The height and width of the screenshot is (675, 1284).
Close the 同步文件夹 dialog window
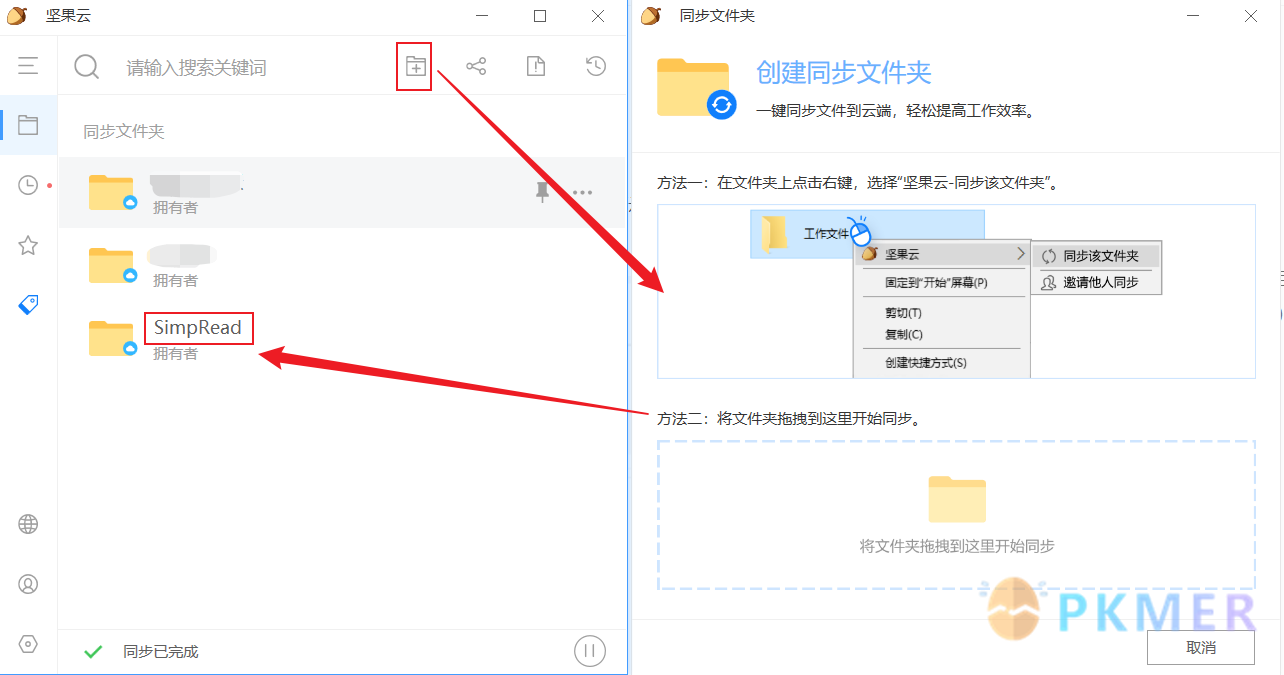1251,16
